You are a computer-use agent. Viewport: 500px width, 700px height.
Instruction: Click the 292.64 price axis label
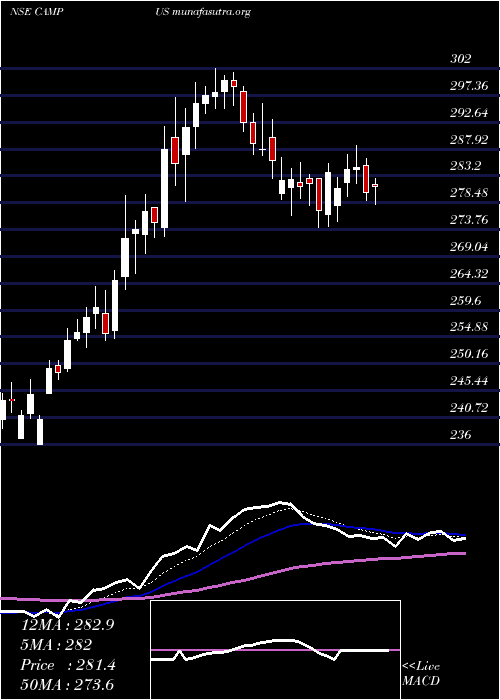(469, 112)
